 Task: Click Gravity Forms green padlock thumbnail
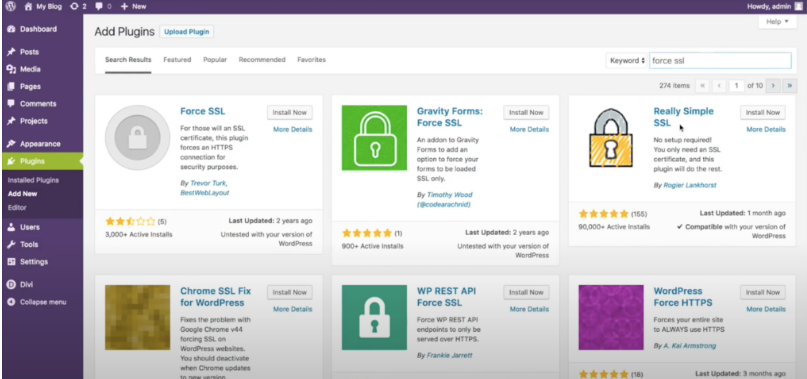pyautogui.click(x=374, y=137)
